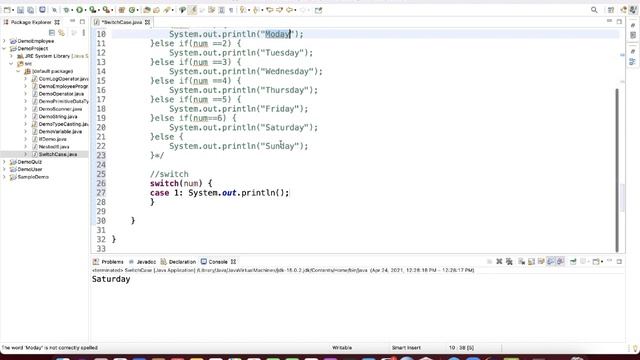
Task: Select NestedIf.java file
Action: point(51,147)
